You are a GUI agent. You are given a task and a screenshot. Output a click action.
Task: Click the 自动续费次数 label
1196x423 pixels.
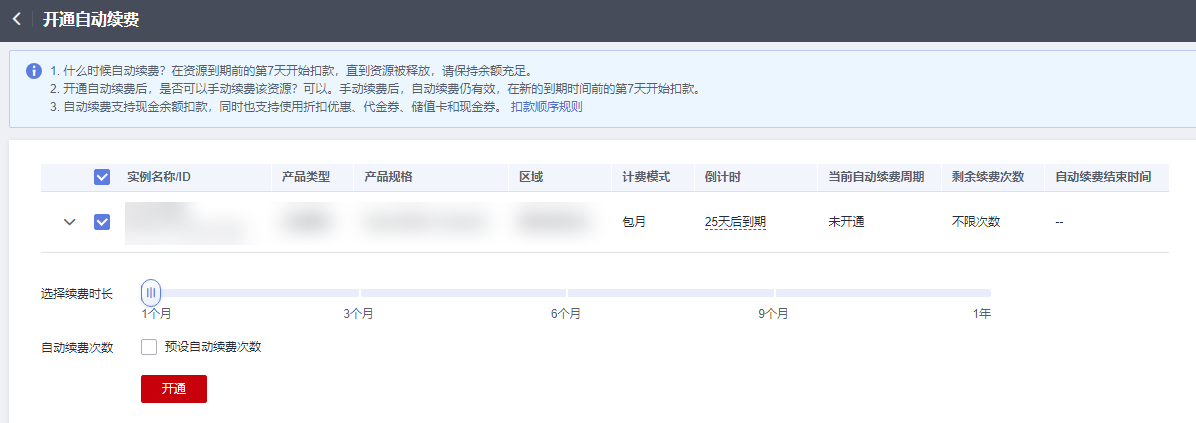(77, 347)
